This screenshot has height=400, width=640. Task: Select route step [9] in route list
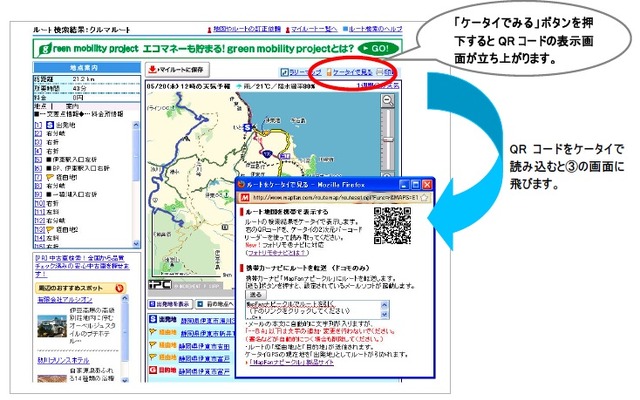pyautogui.click(x=38, y=194)
